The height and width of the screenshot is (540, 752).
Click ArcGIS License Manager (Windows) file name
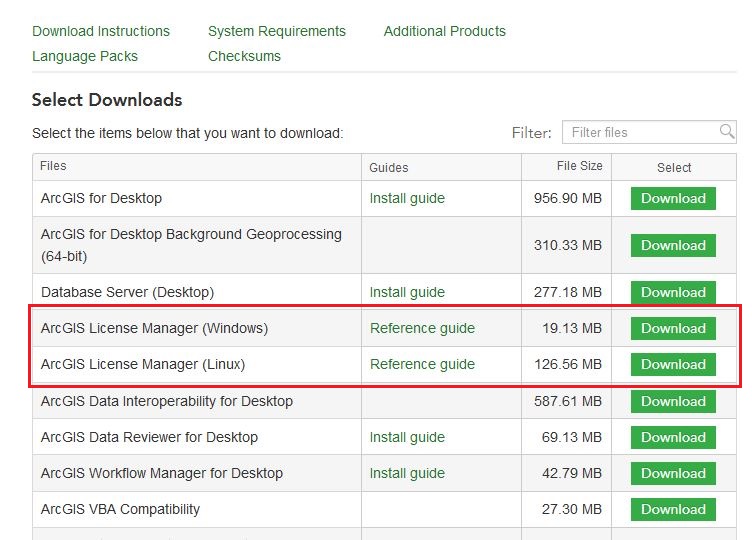point(154,328)
